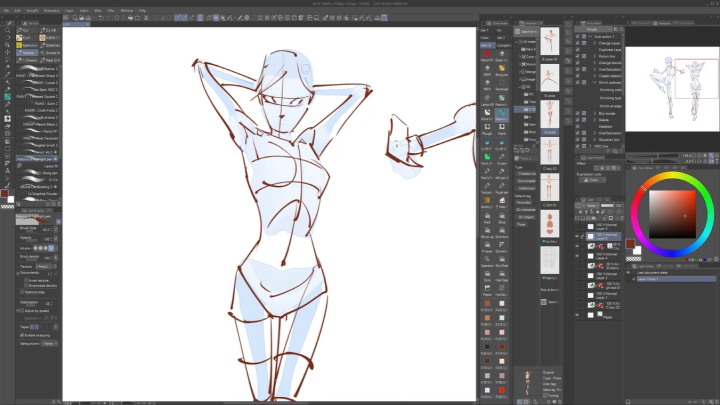Select the Move layer tool
The image size is (720, 405).
(x=7, y=52)
